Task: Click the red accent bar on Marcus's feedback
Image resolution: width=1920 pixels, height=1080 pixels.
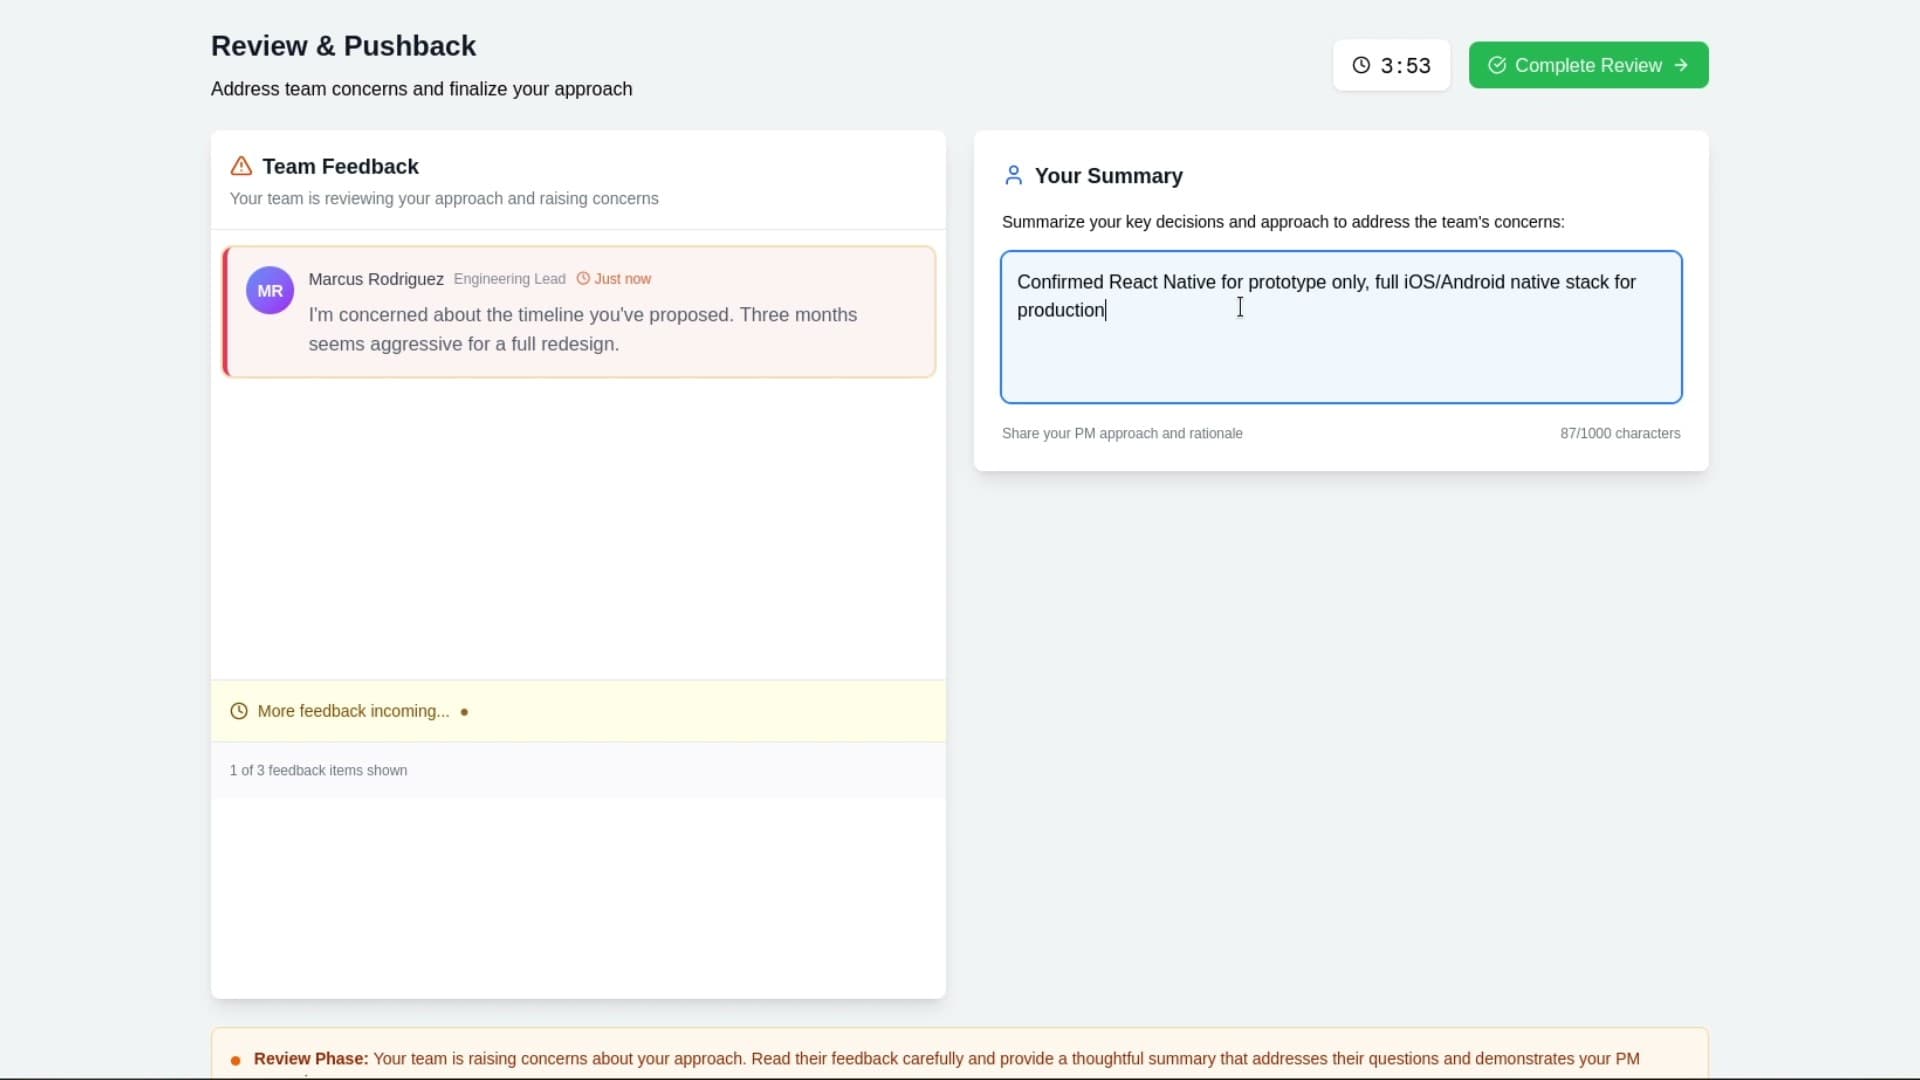Action: 226,311
